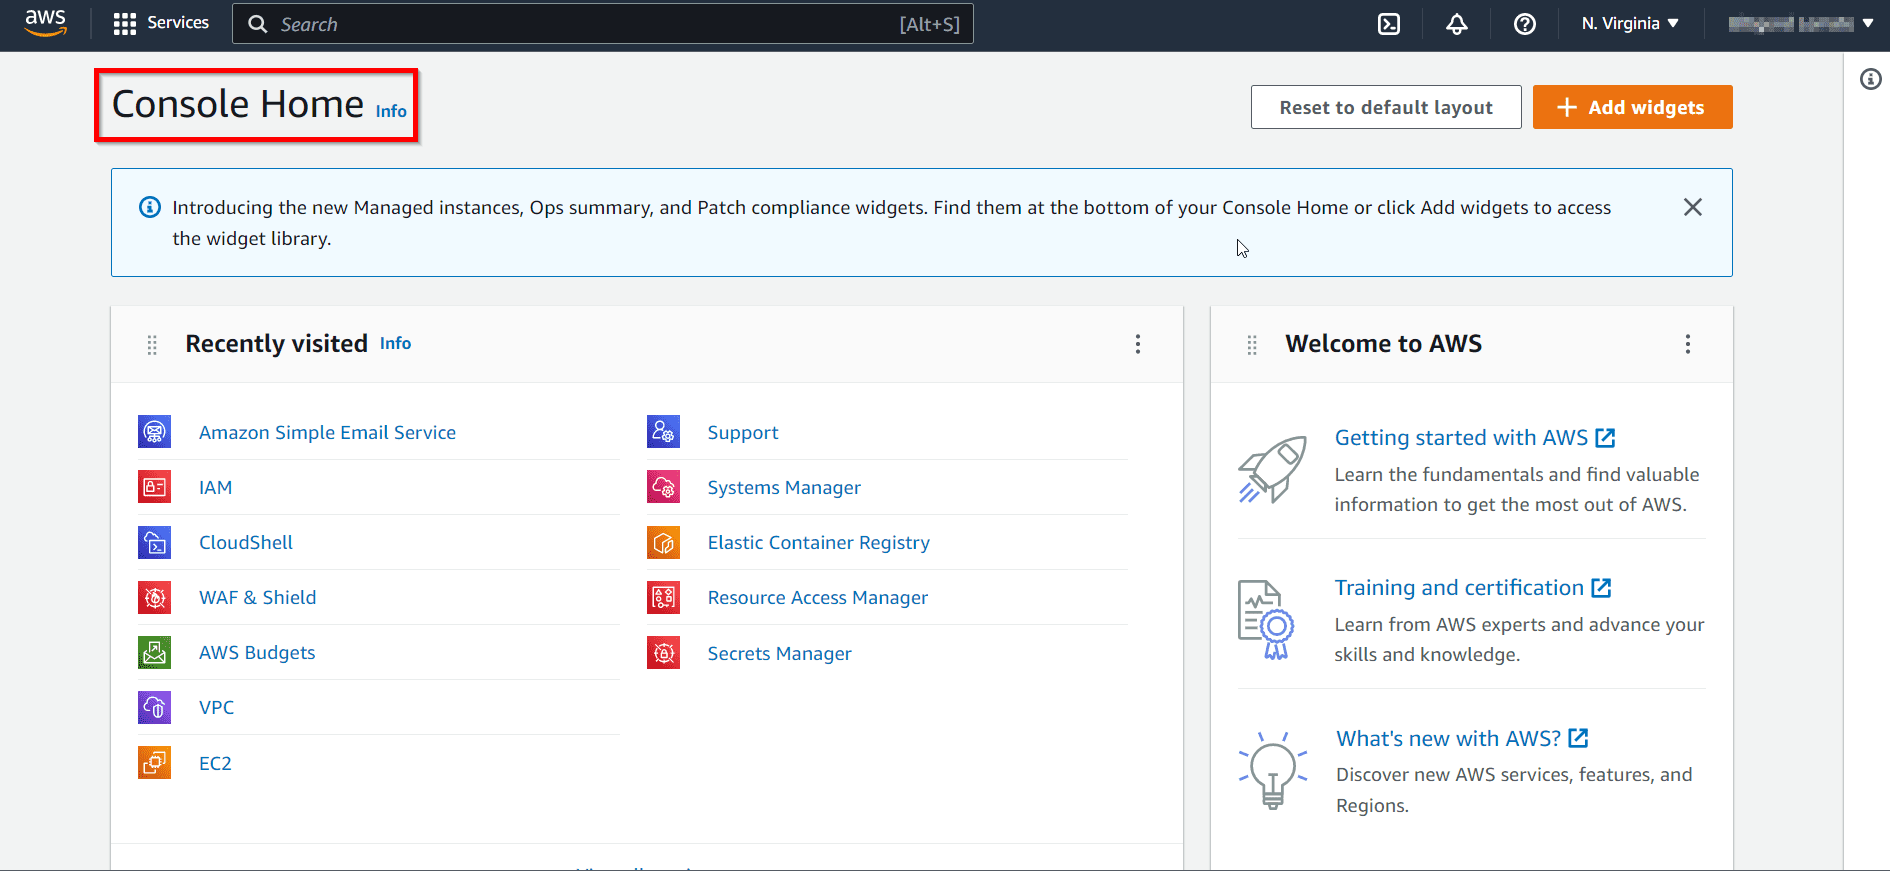The image size is (1890, 871).
Task: Click the Resource Access Manager icon
Action: point(663,597)
